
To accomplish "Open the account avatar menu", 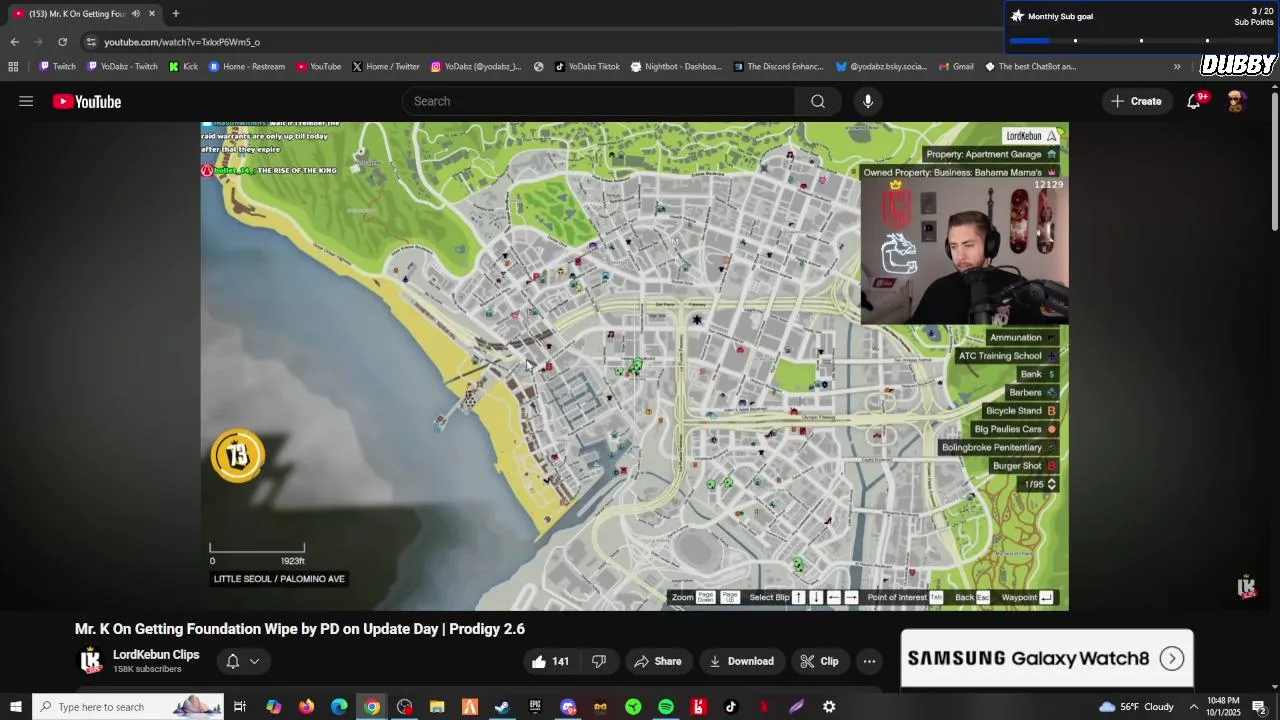I will (1237, 101).
